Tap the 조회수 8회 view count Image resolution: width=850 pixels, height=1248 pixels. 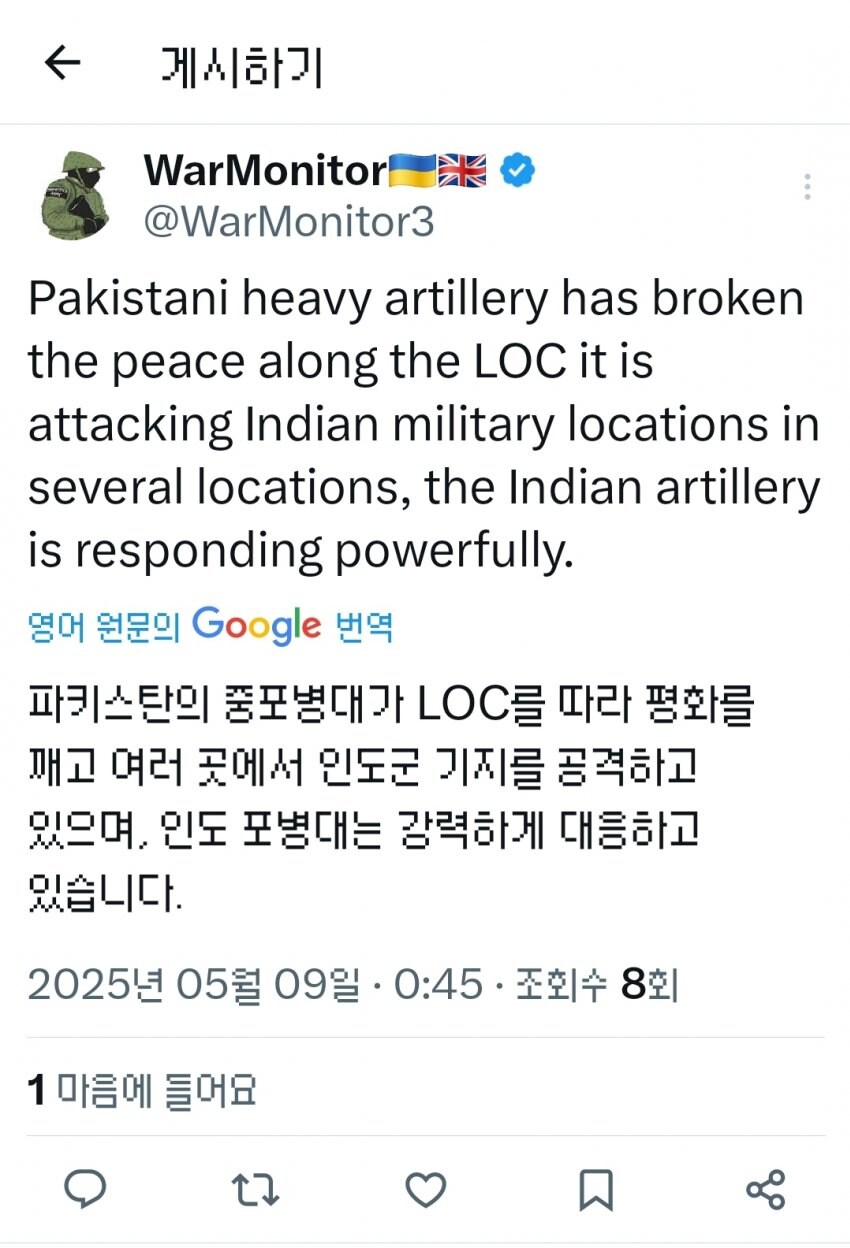point(597,986)
